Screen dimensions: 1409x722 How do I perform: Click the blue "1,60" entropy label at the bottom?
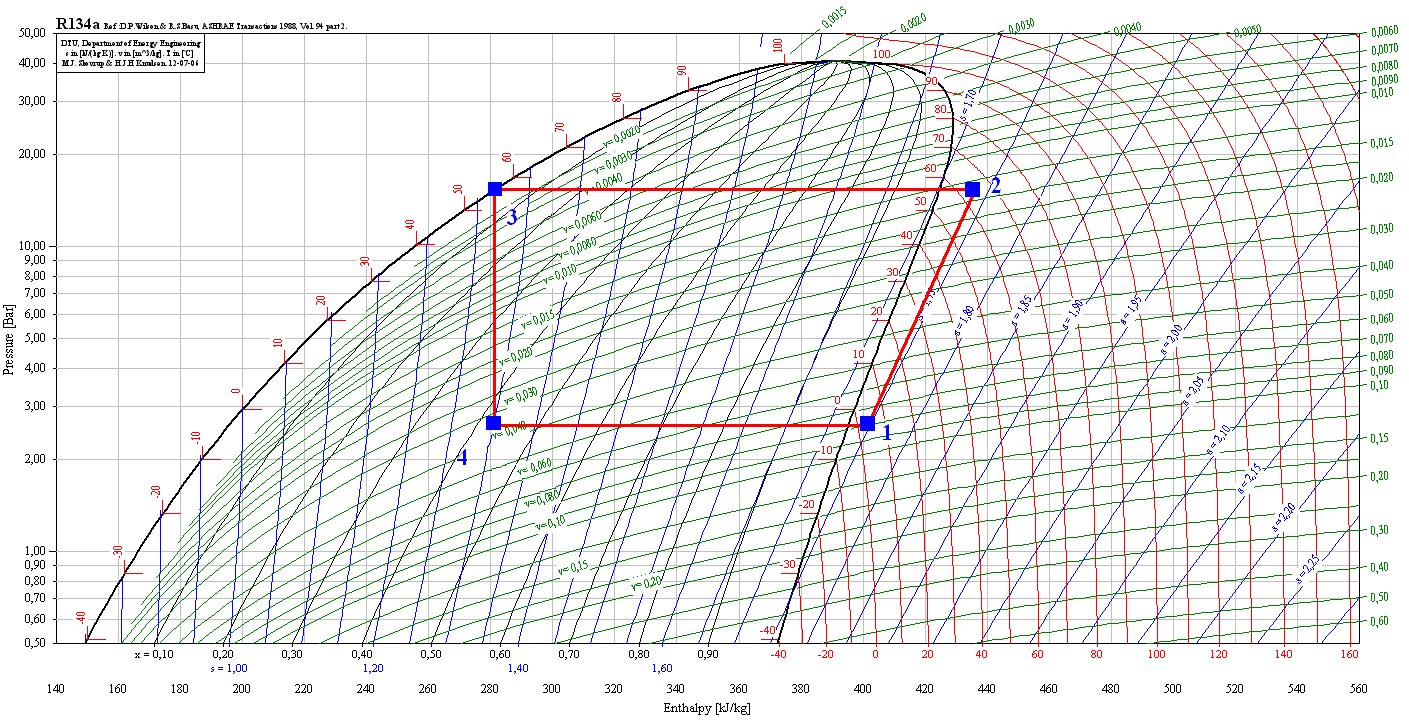point(662,668)
